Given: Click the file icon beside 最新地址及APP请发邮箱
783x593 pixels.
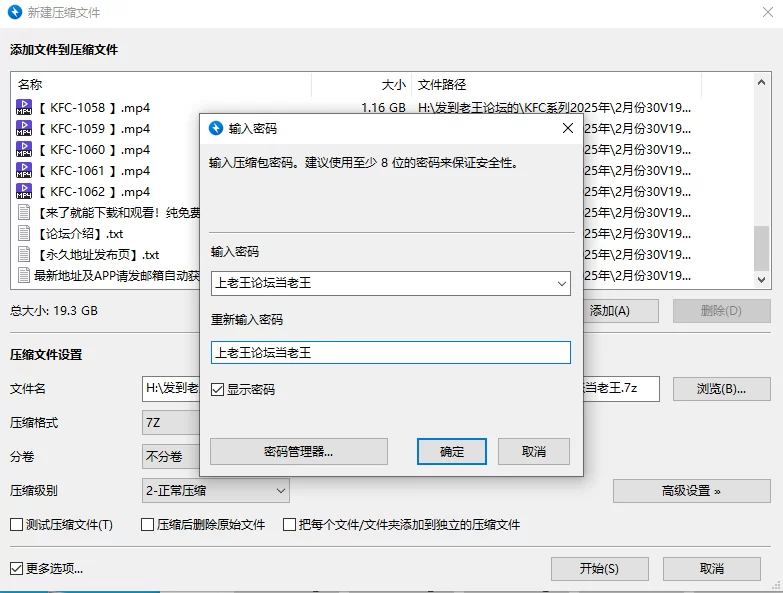Looking at the screenshot, I should point(24,275).
